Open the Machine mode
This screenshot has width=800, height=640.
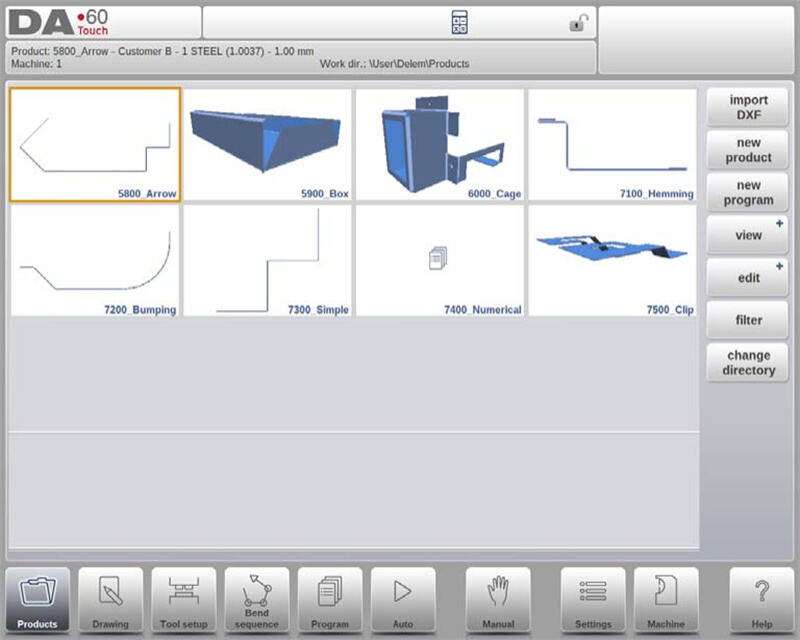[666, 600]
